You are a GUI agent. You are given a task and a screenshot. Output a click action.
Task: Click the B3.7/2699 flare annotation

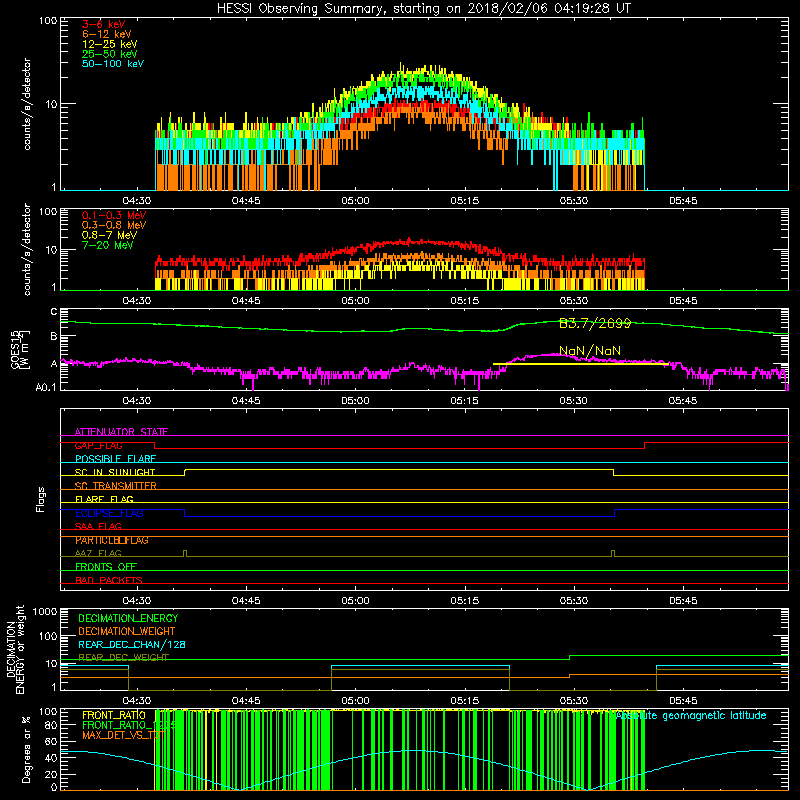[595, 323]
